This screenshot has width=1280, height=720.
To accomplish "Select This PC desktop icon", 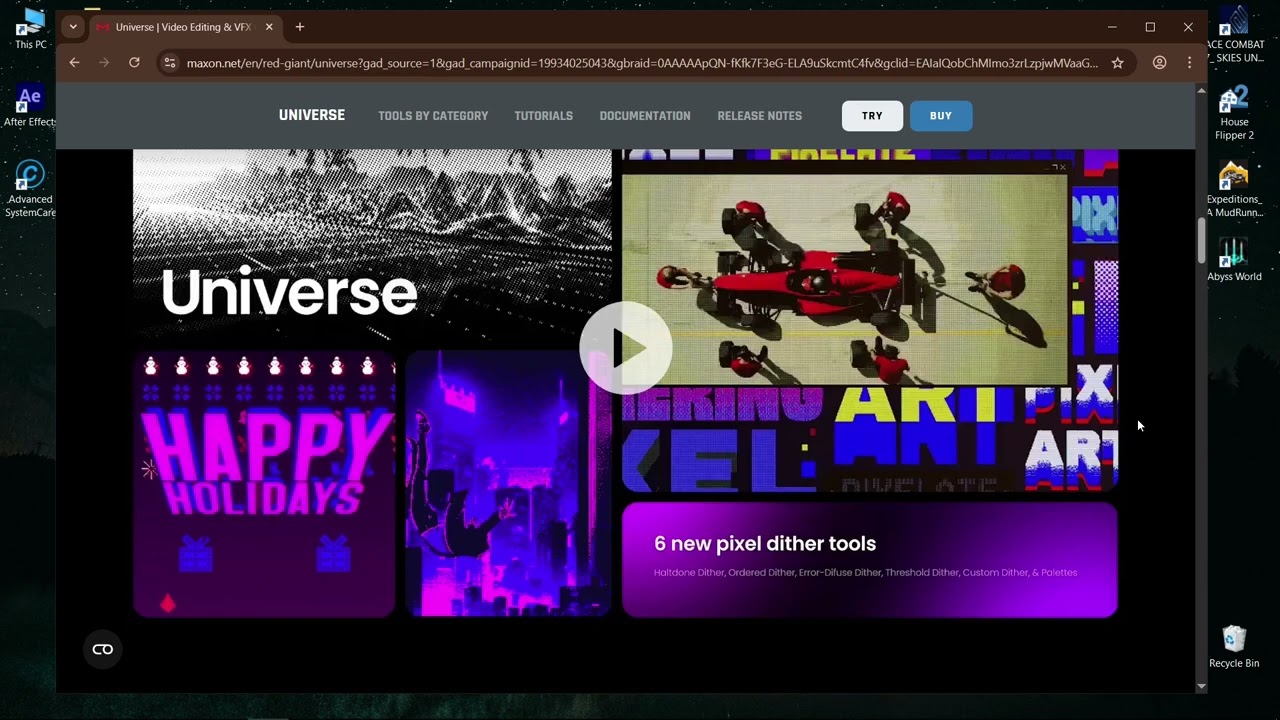I will (x=30, y=29).
